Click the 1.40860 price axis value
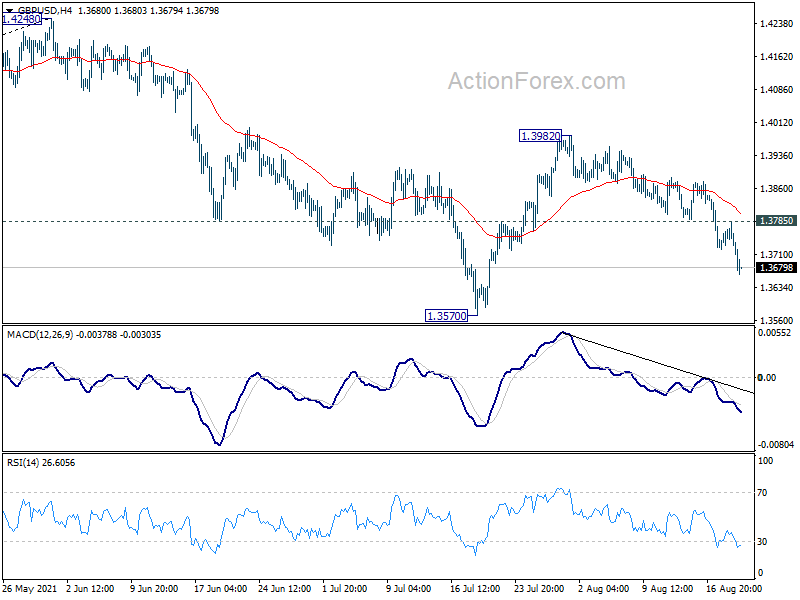Screen dimensions: 800x600 777,89
